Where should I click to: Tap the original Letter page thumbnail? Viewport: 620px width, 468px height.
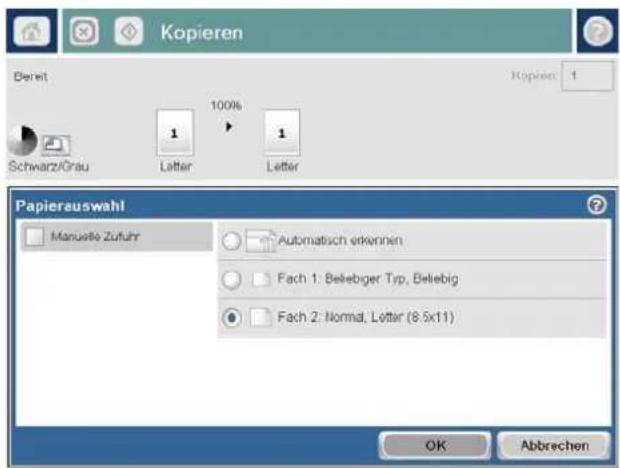175,132
